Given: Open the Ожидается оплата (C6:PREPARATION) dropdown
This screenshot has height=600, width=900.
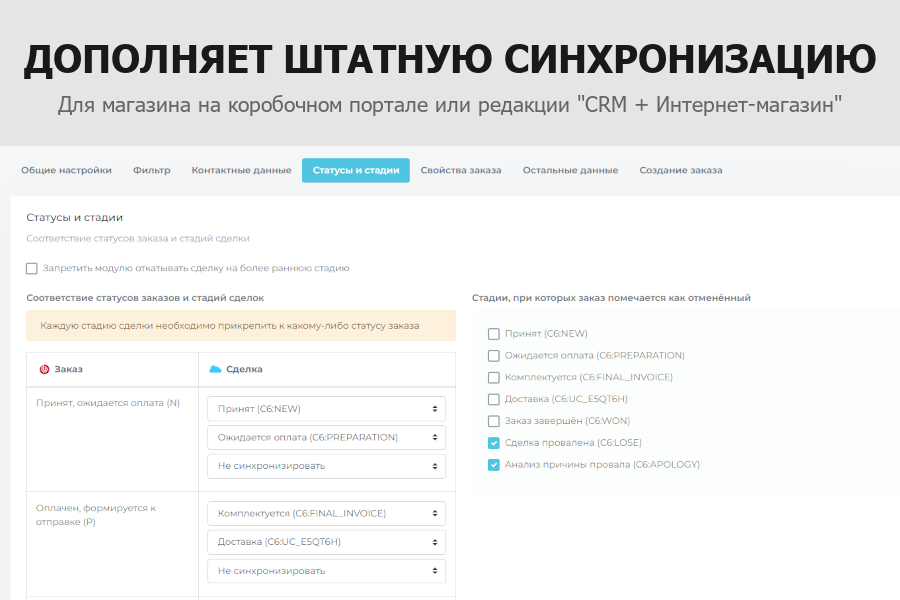Looking at the screenshot, I should [x=325, y=437].
